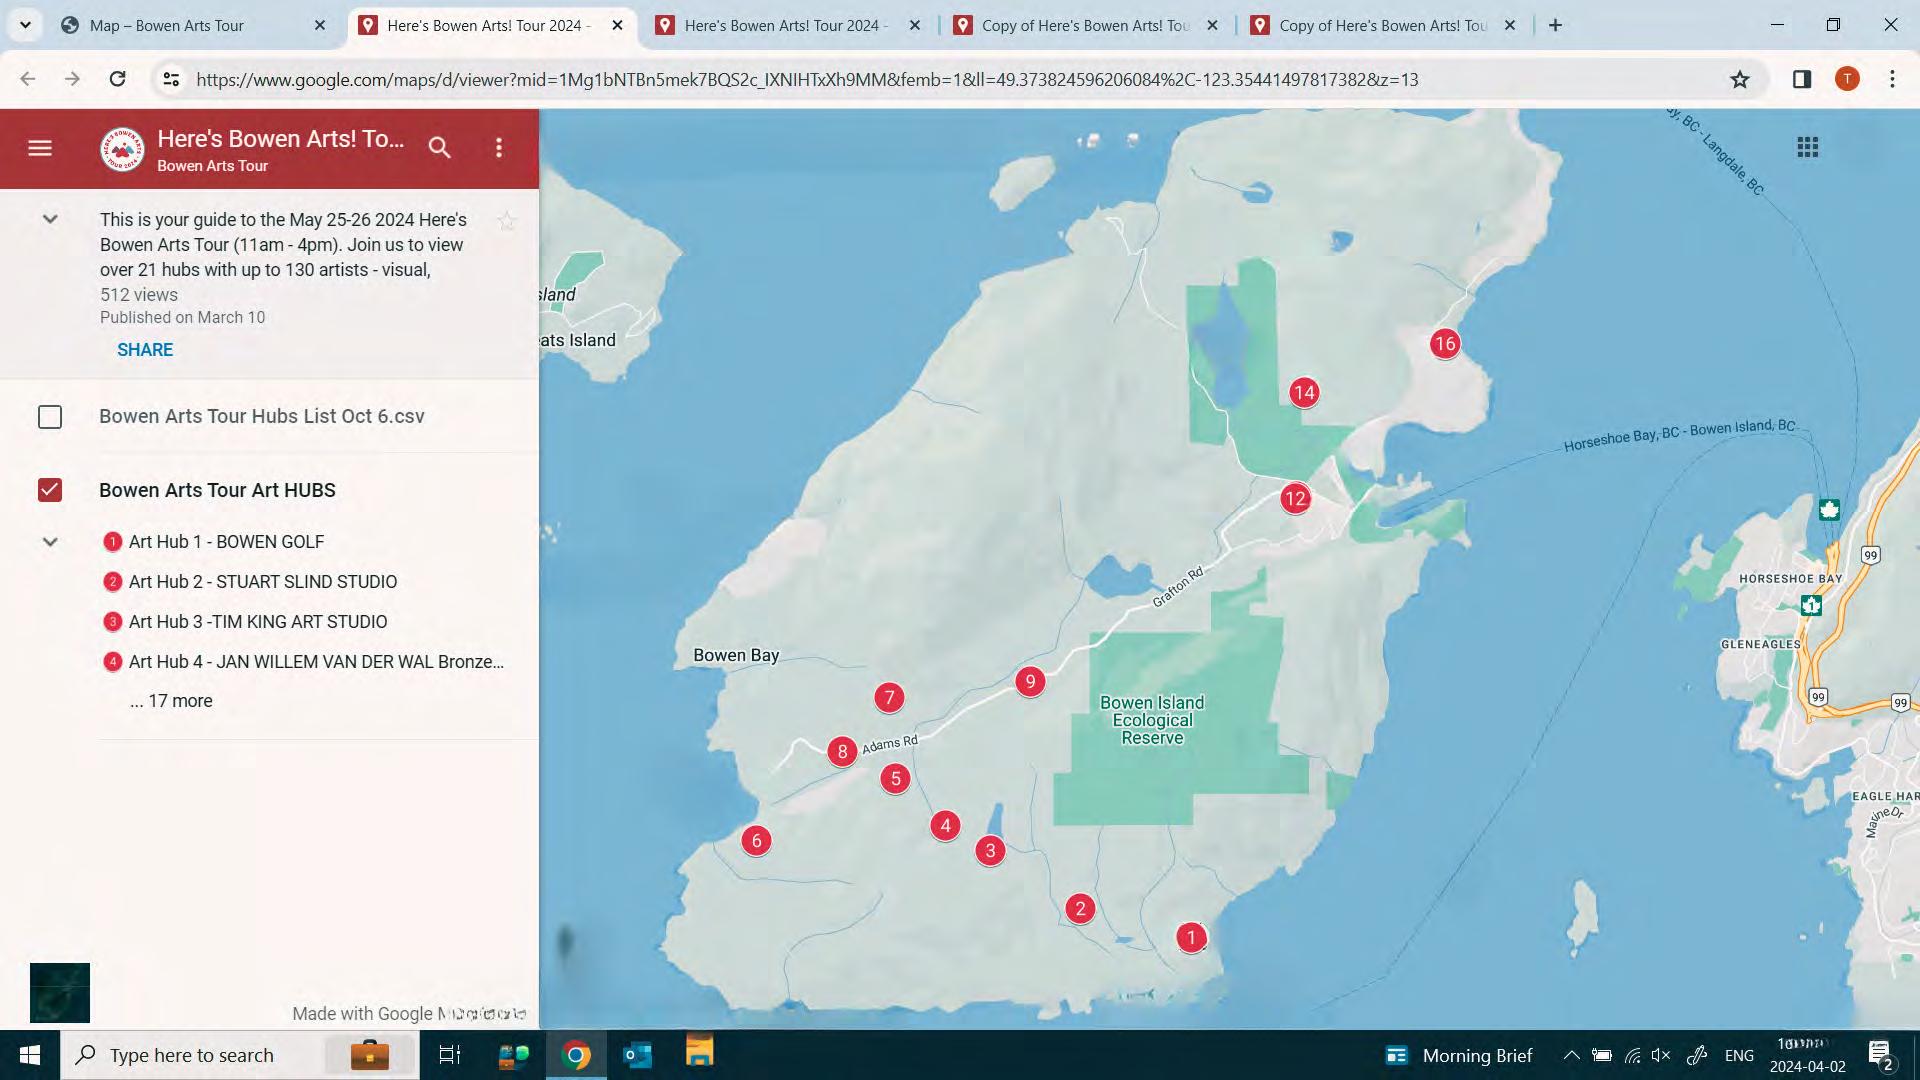Click the satellite basemap thumbnail
Screen dimensions: 1920x1080
pos(60,992)
